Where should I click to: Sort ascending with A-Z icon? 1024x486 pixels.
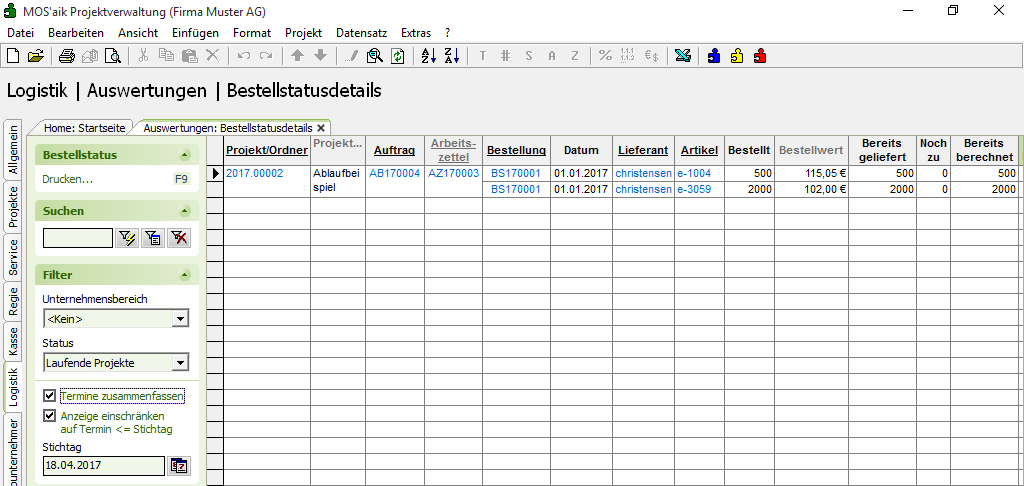[428, 56]
